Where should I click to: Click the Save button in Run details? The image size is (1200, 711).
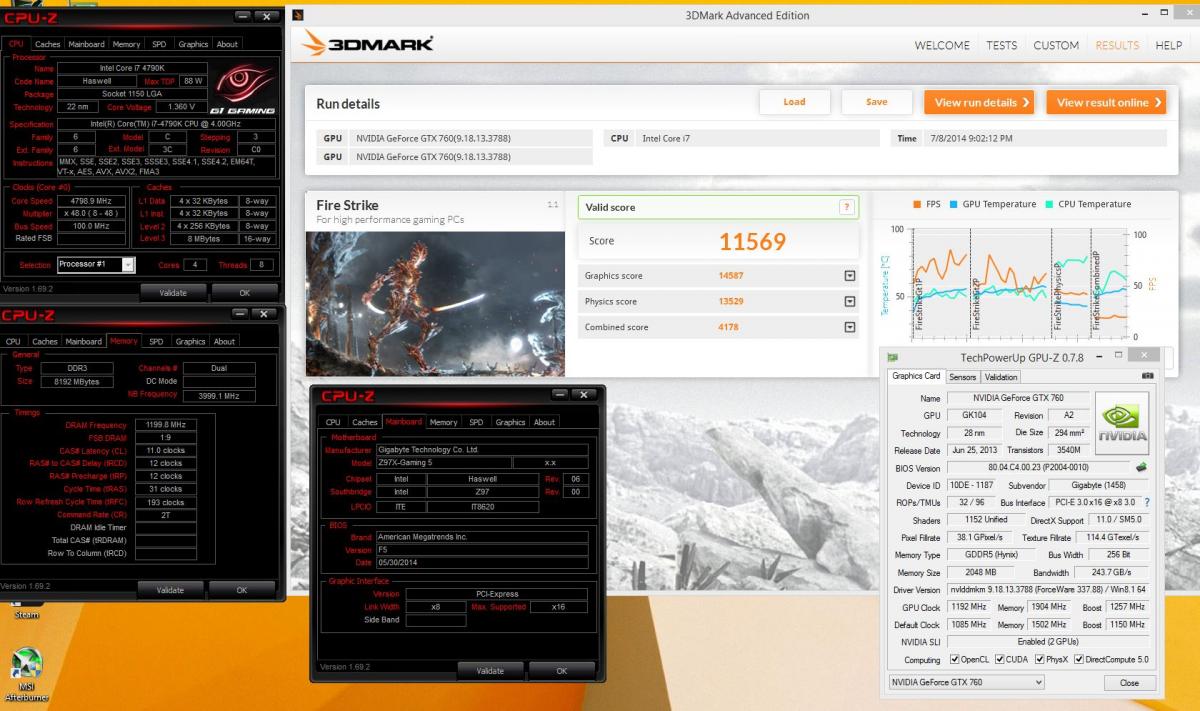[x=877, y=102]
